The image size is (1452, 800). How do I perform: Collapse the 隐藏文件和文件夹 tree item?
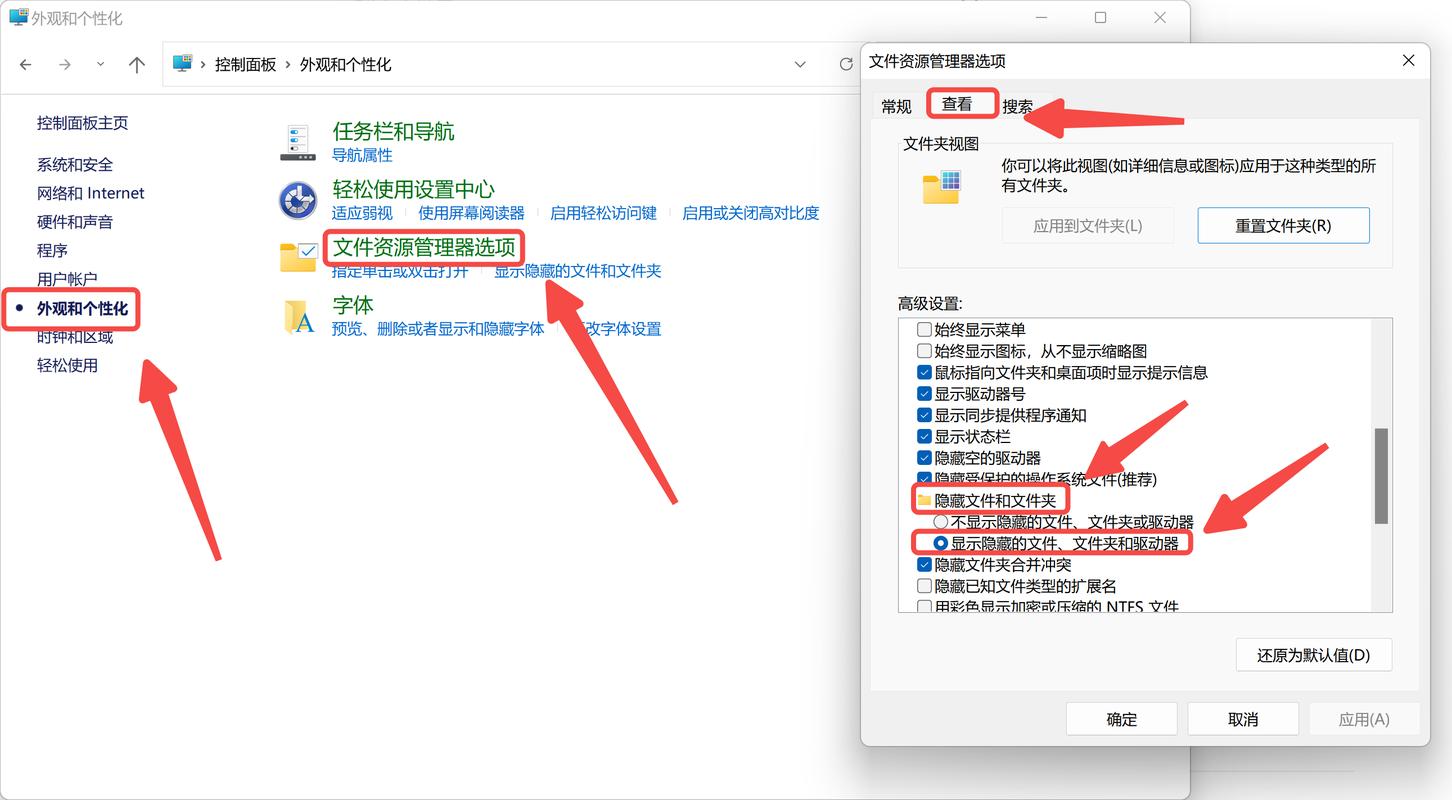click(924, 497)
